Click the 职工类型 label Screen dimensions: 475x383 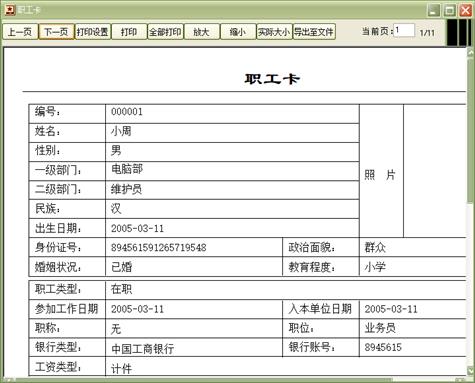(58, 289)
